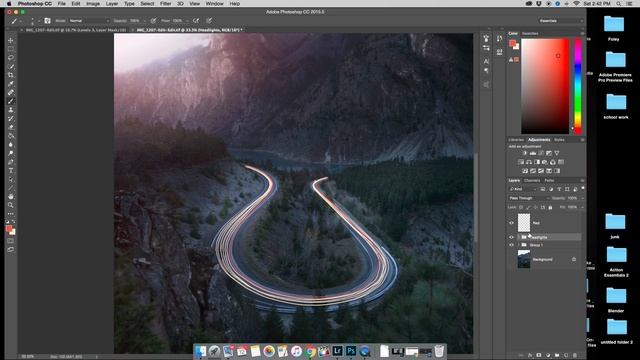Viewport: 640px width, 360px height.
Task: Select the Zoom tool in the toolbar
Action: (x=11, y=205)
